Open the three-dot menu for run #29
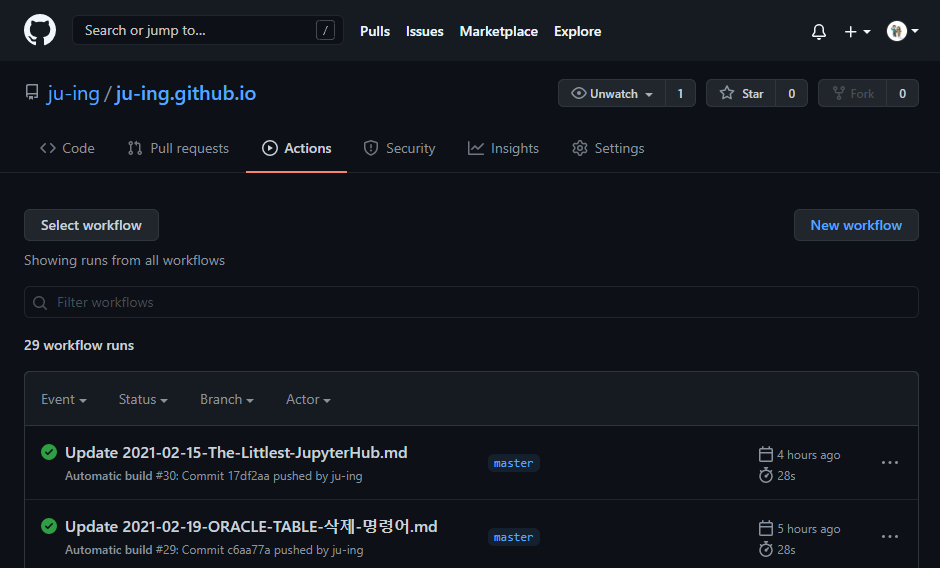Screen dimensions: 940x568 click(x=890, y=536)
